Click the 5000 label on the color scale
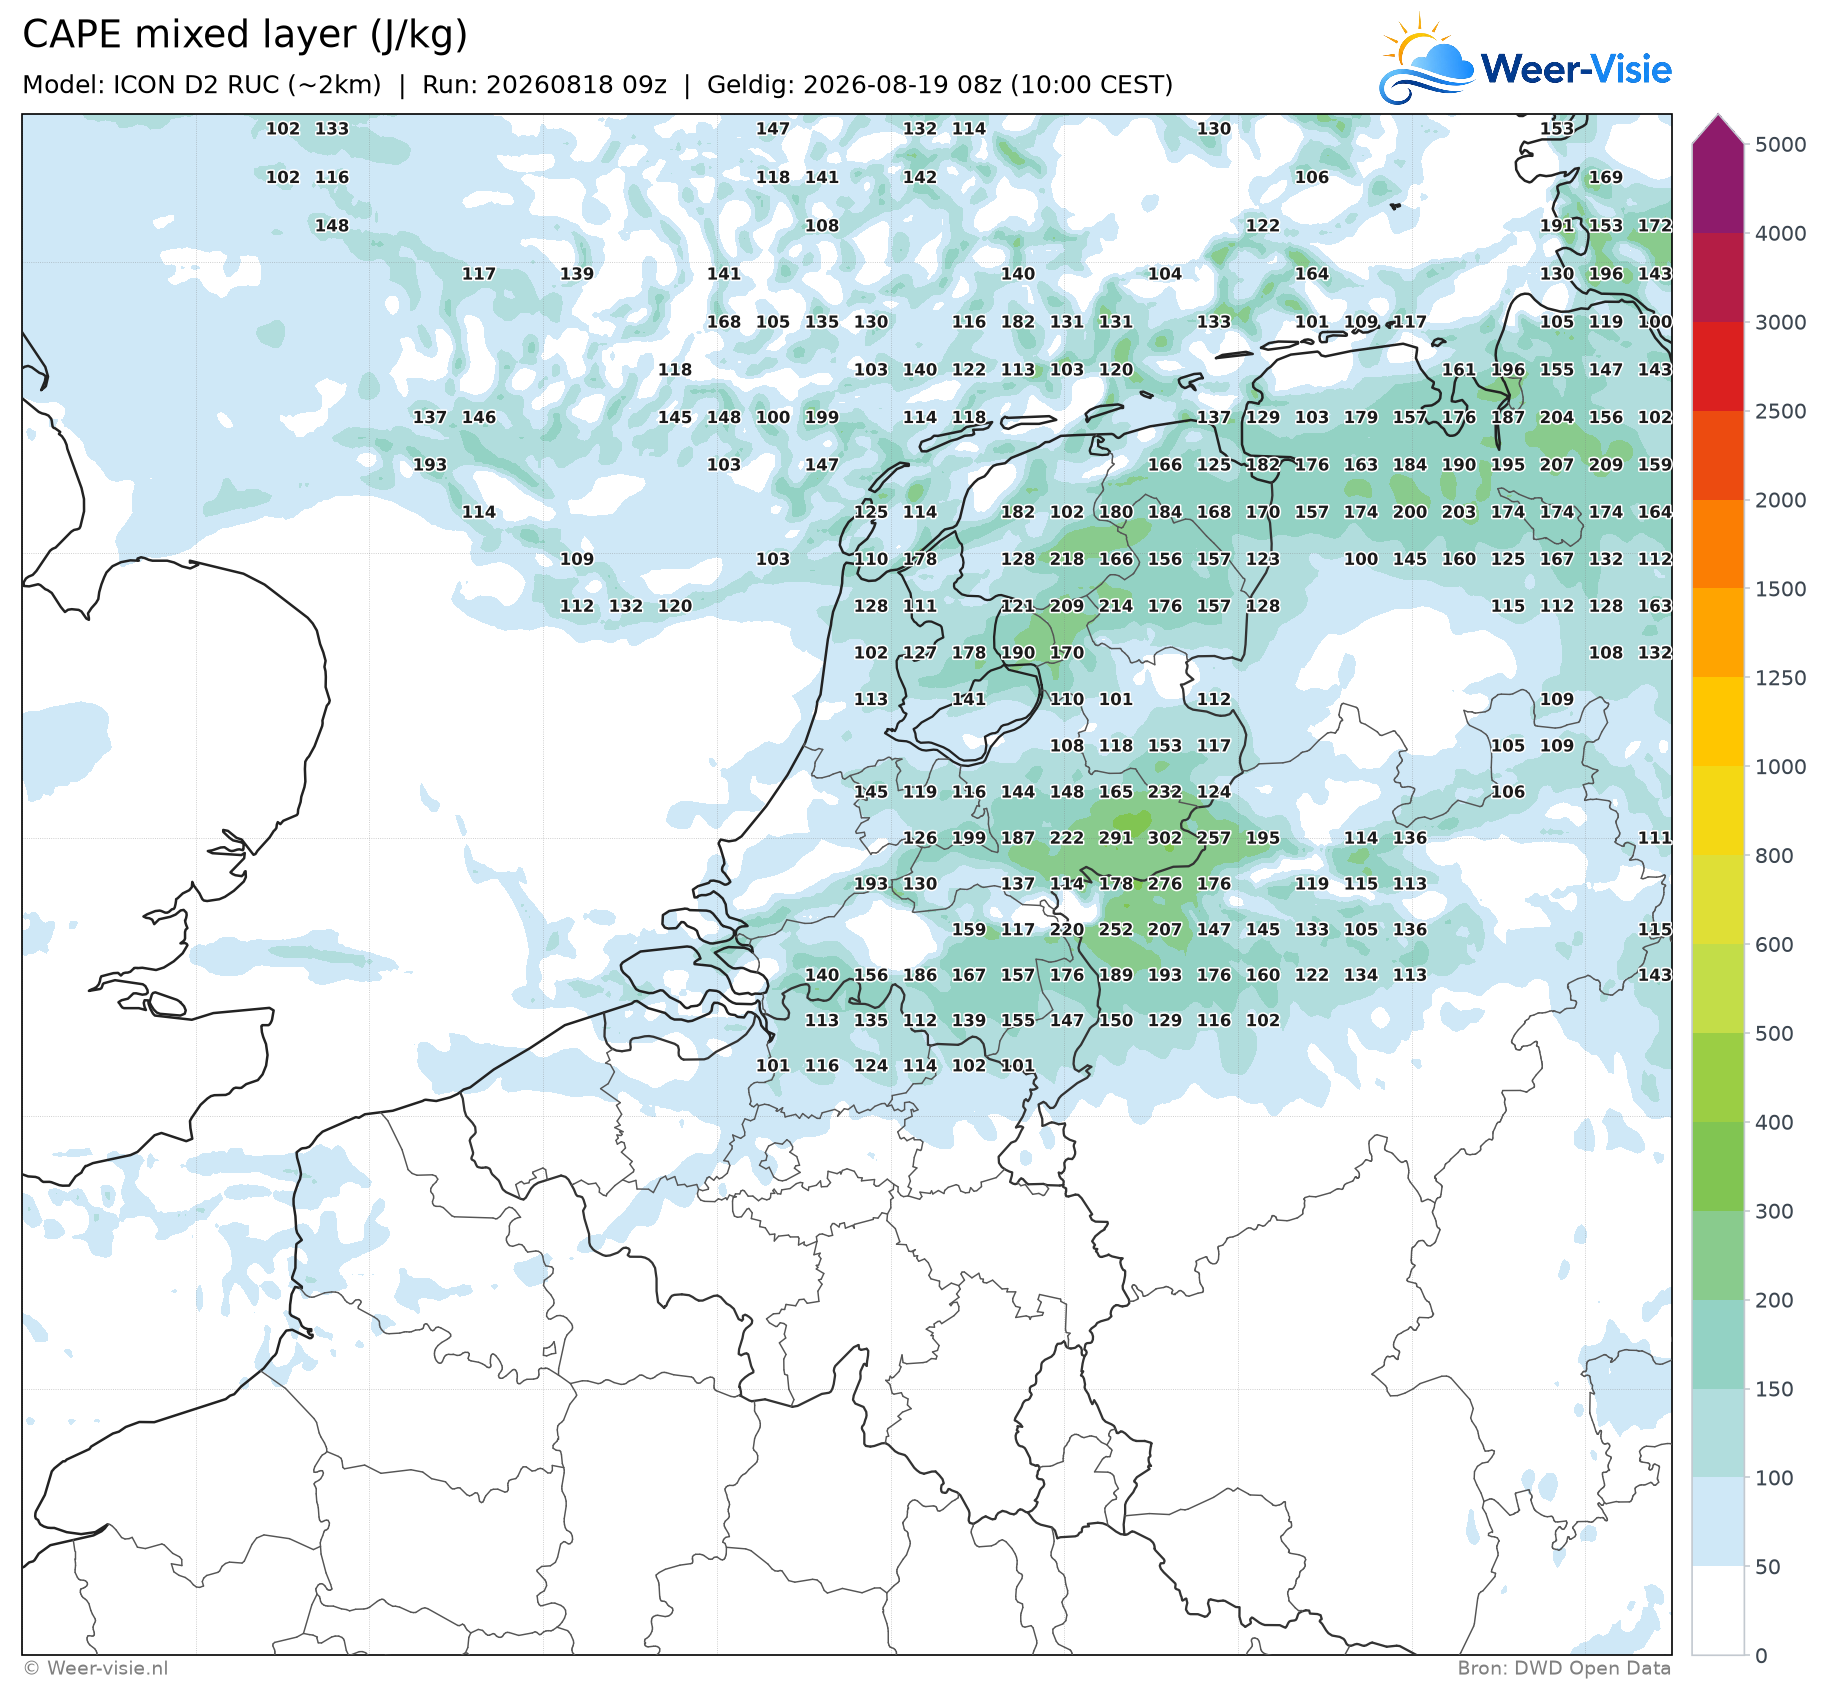 (x=1780, y=144)
